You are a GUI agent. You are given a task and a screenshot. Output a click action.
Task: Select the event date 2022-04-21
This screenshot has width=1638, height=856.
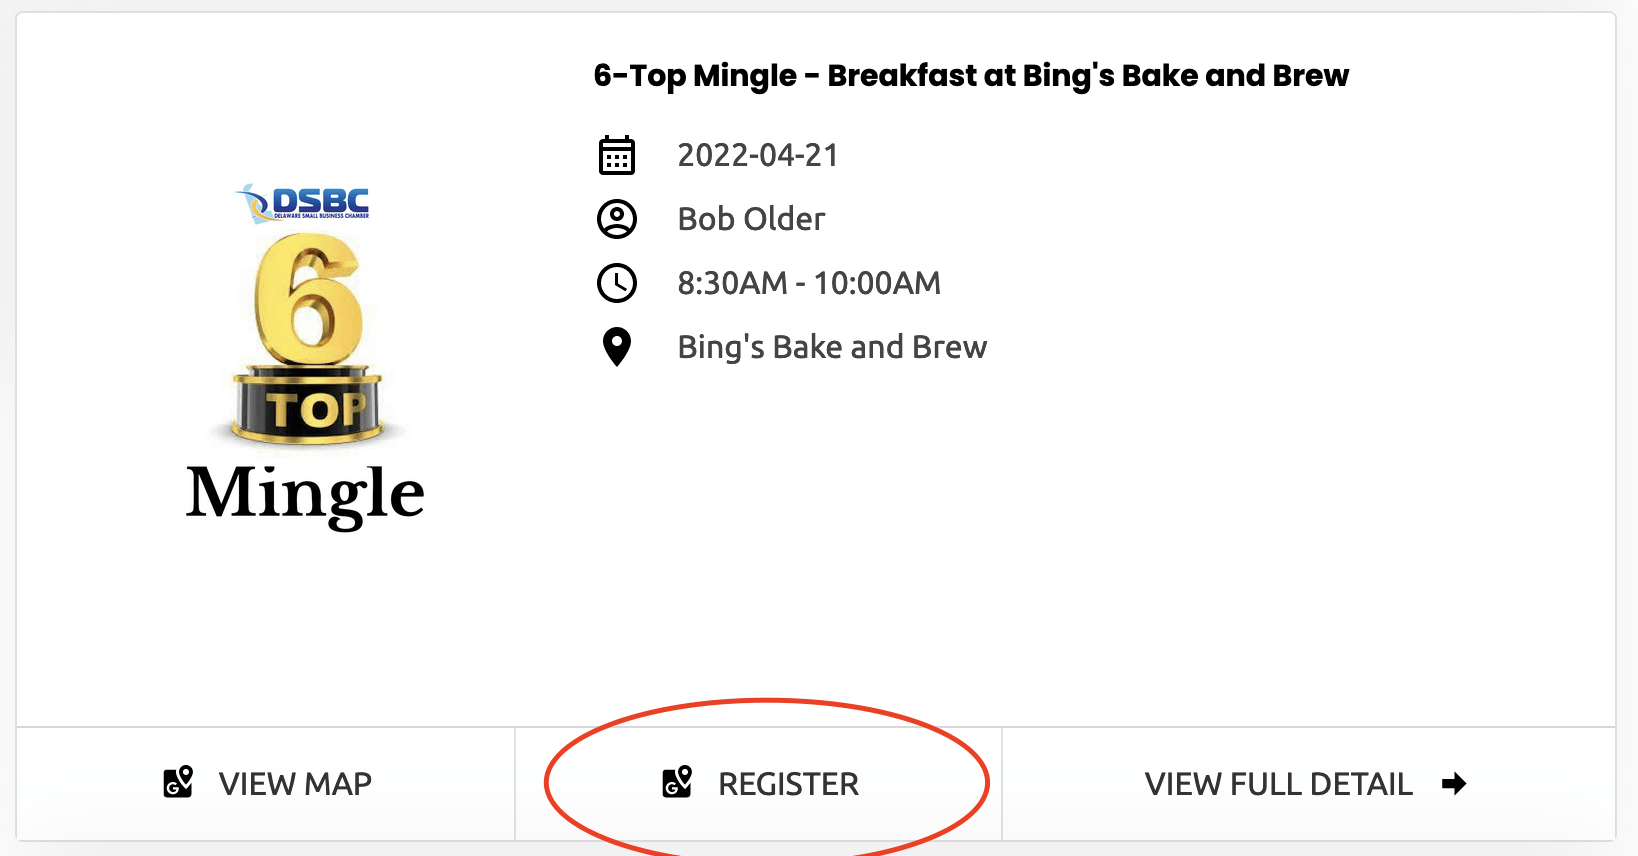pos(758,156)
